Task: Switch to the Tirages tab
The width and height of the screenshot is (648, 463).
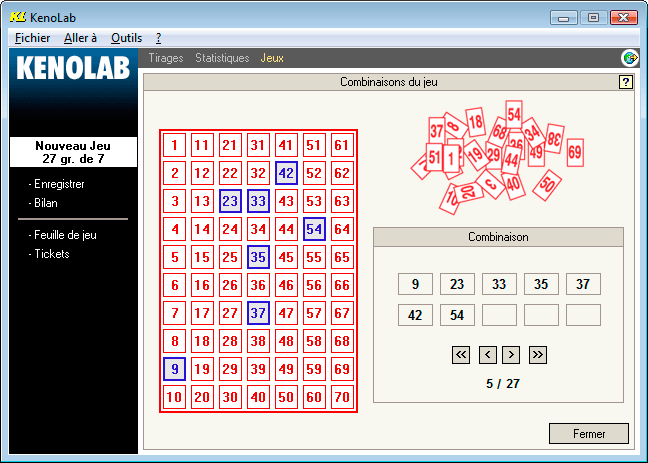Action: 166,58
